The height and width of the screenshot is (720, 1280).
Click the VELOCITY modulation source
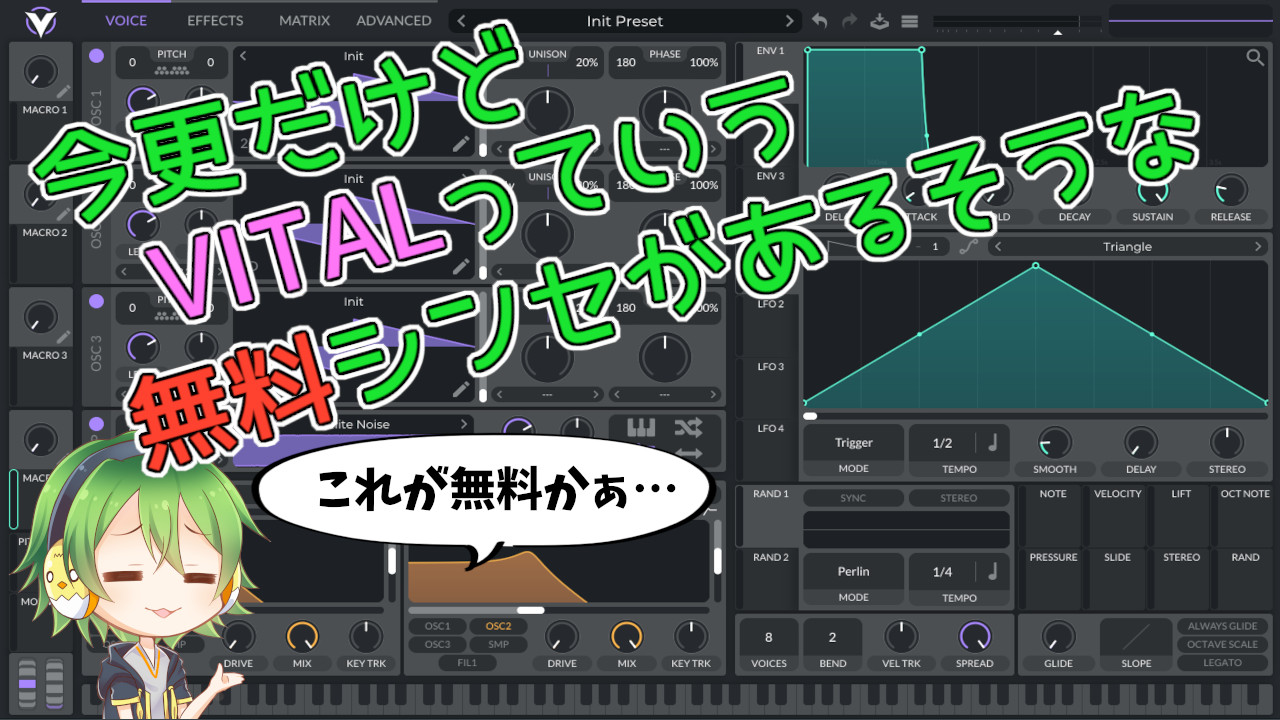click(x=1118, y=516)
